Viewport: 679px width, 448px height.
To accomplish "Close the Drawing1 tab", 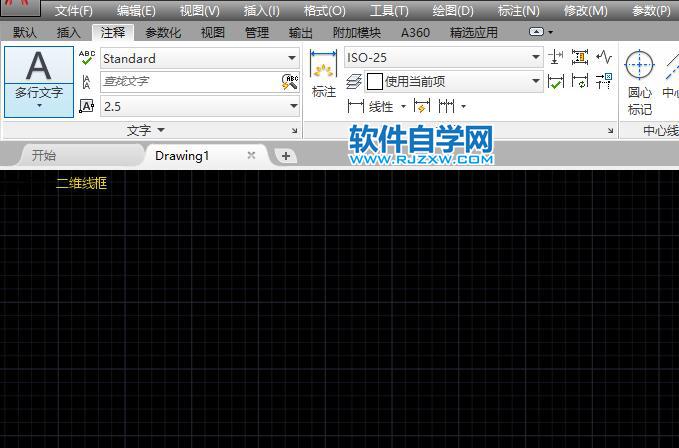I will click(x=251, y=155).
